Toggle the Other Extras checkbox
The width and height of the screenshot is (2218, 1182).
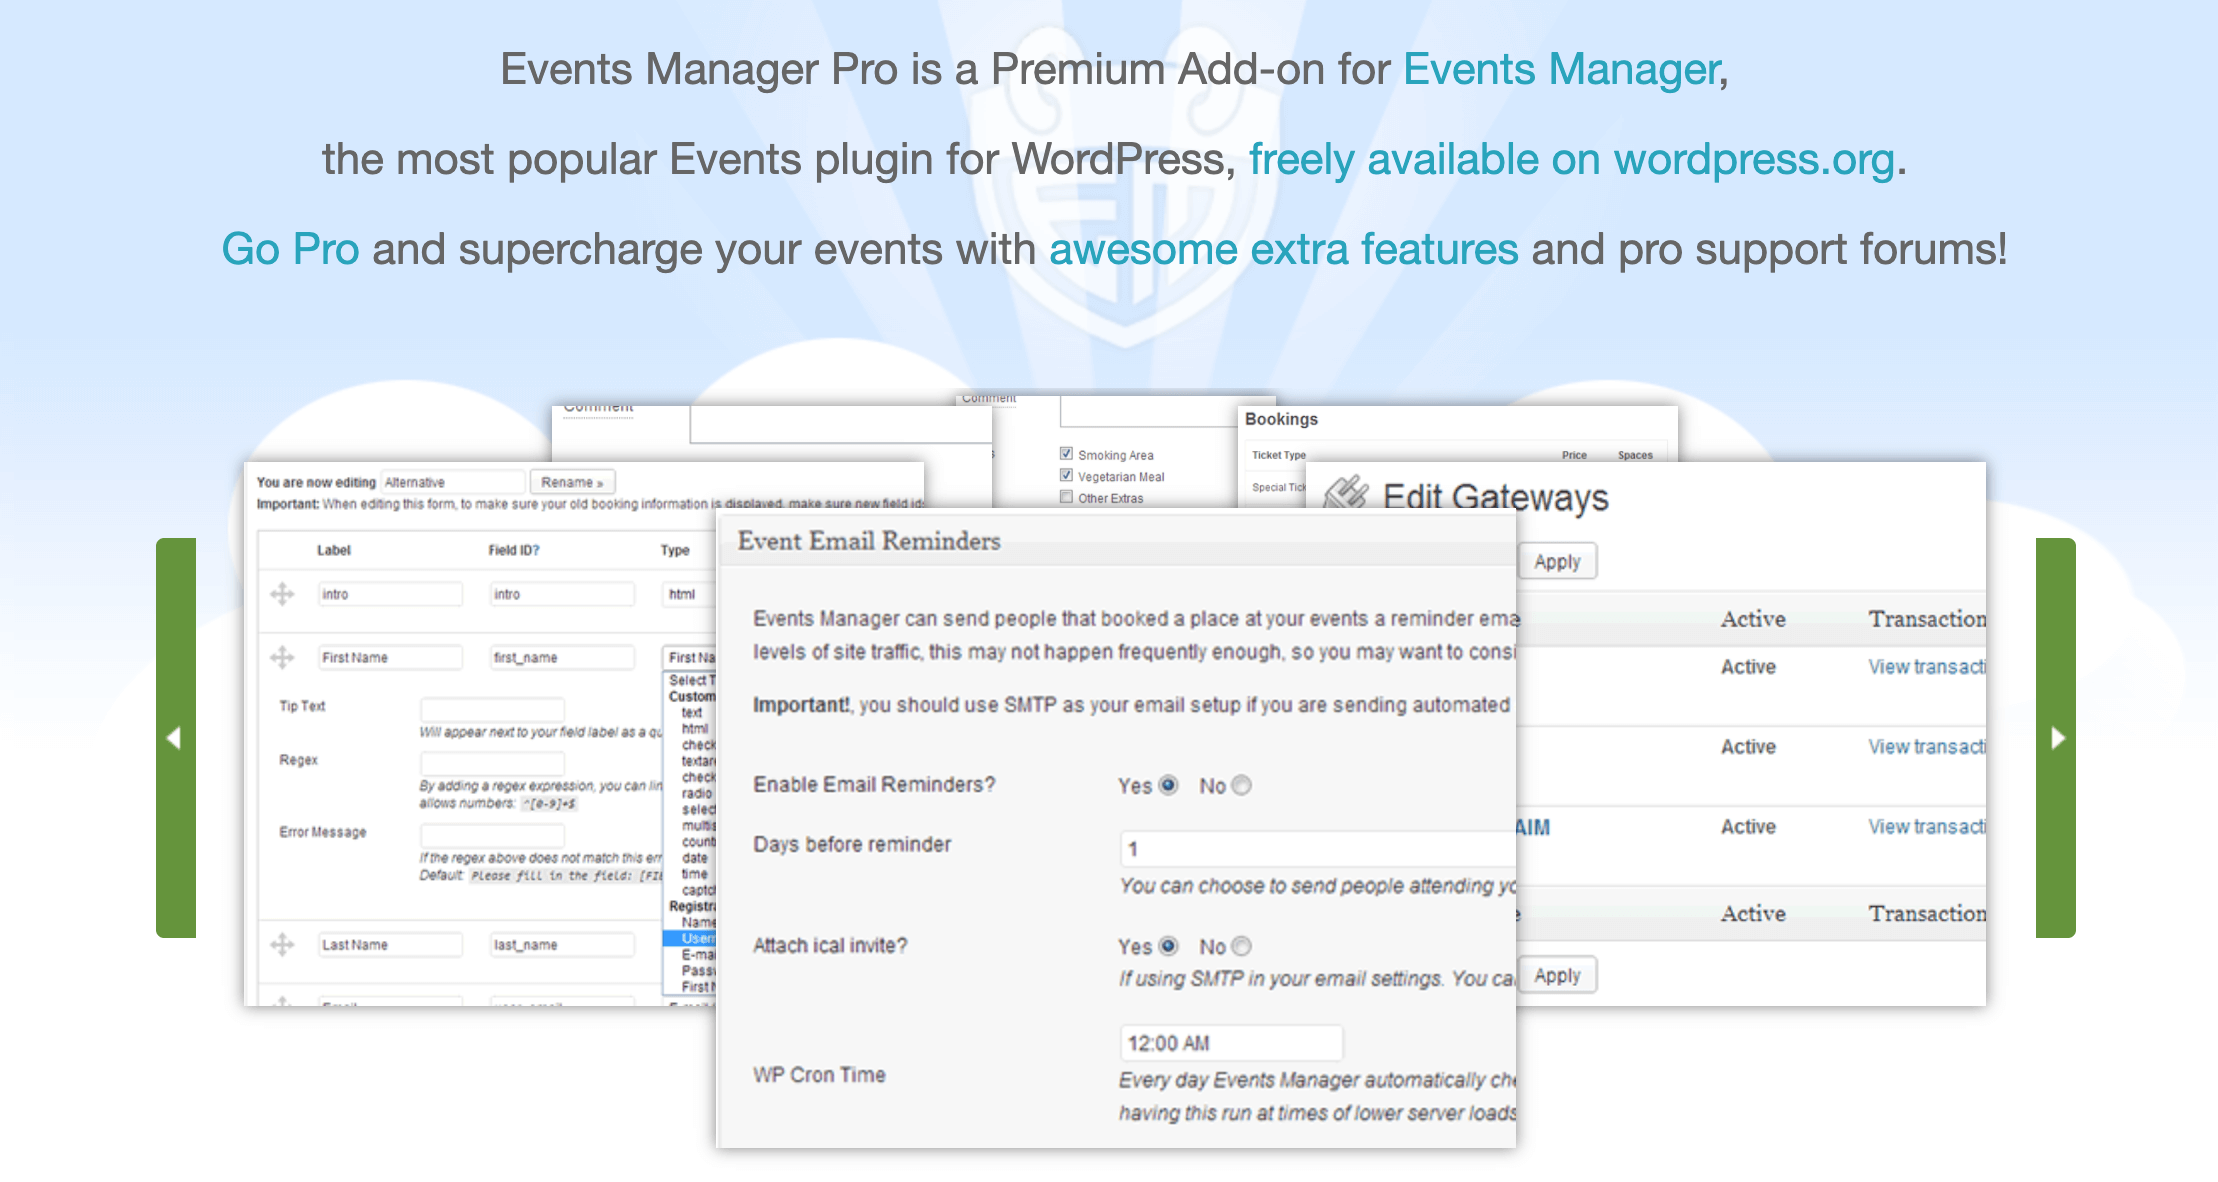pyautogui.click(x=1066, y=497)
